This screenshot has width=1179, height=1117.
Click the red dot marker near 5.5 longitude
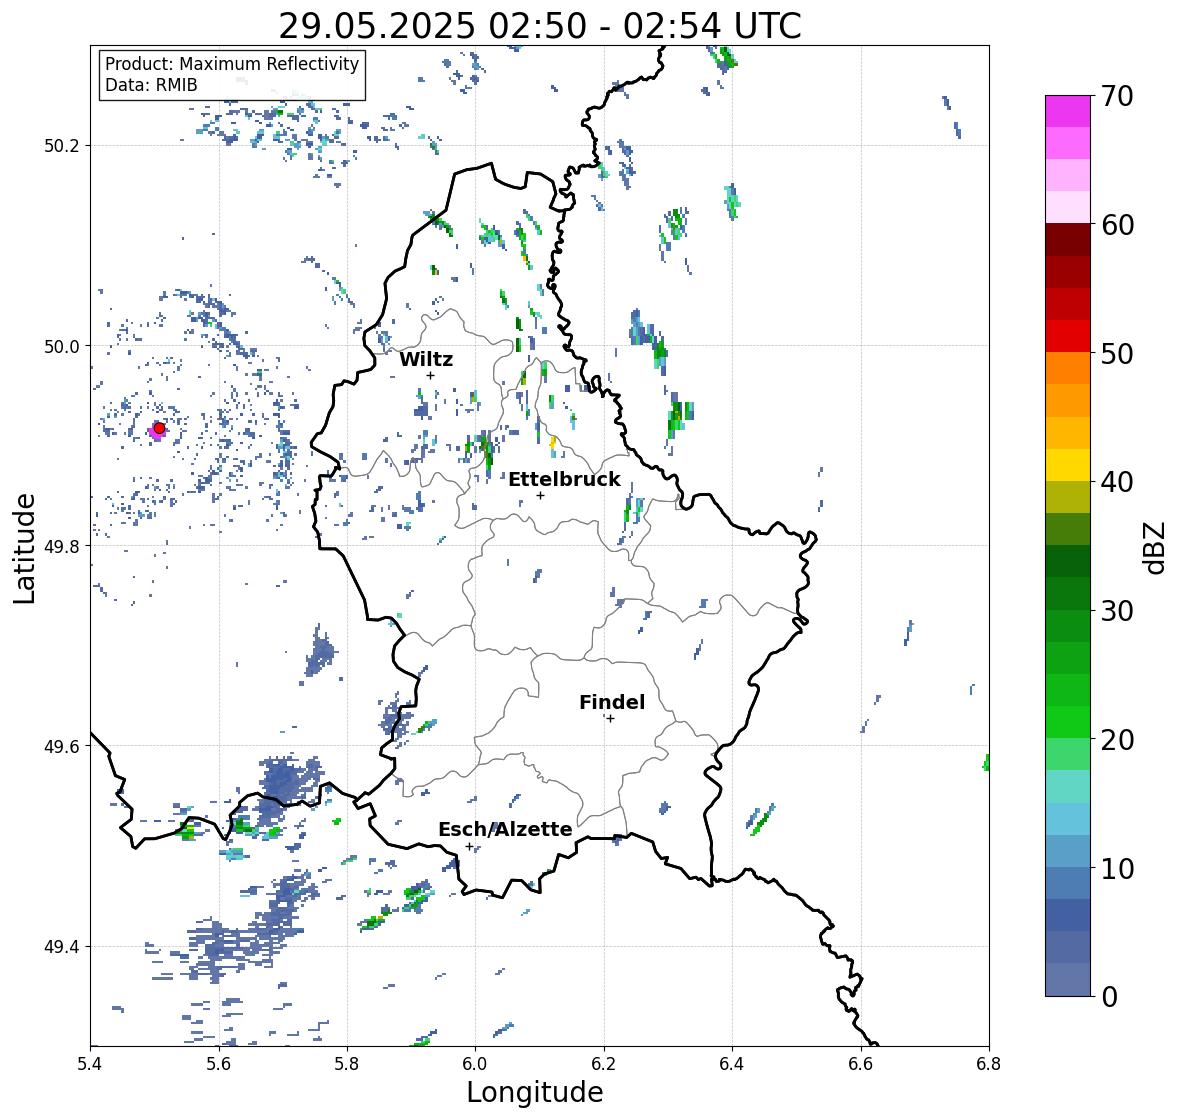tap(159, 428)
